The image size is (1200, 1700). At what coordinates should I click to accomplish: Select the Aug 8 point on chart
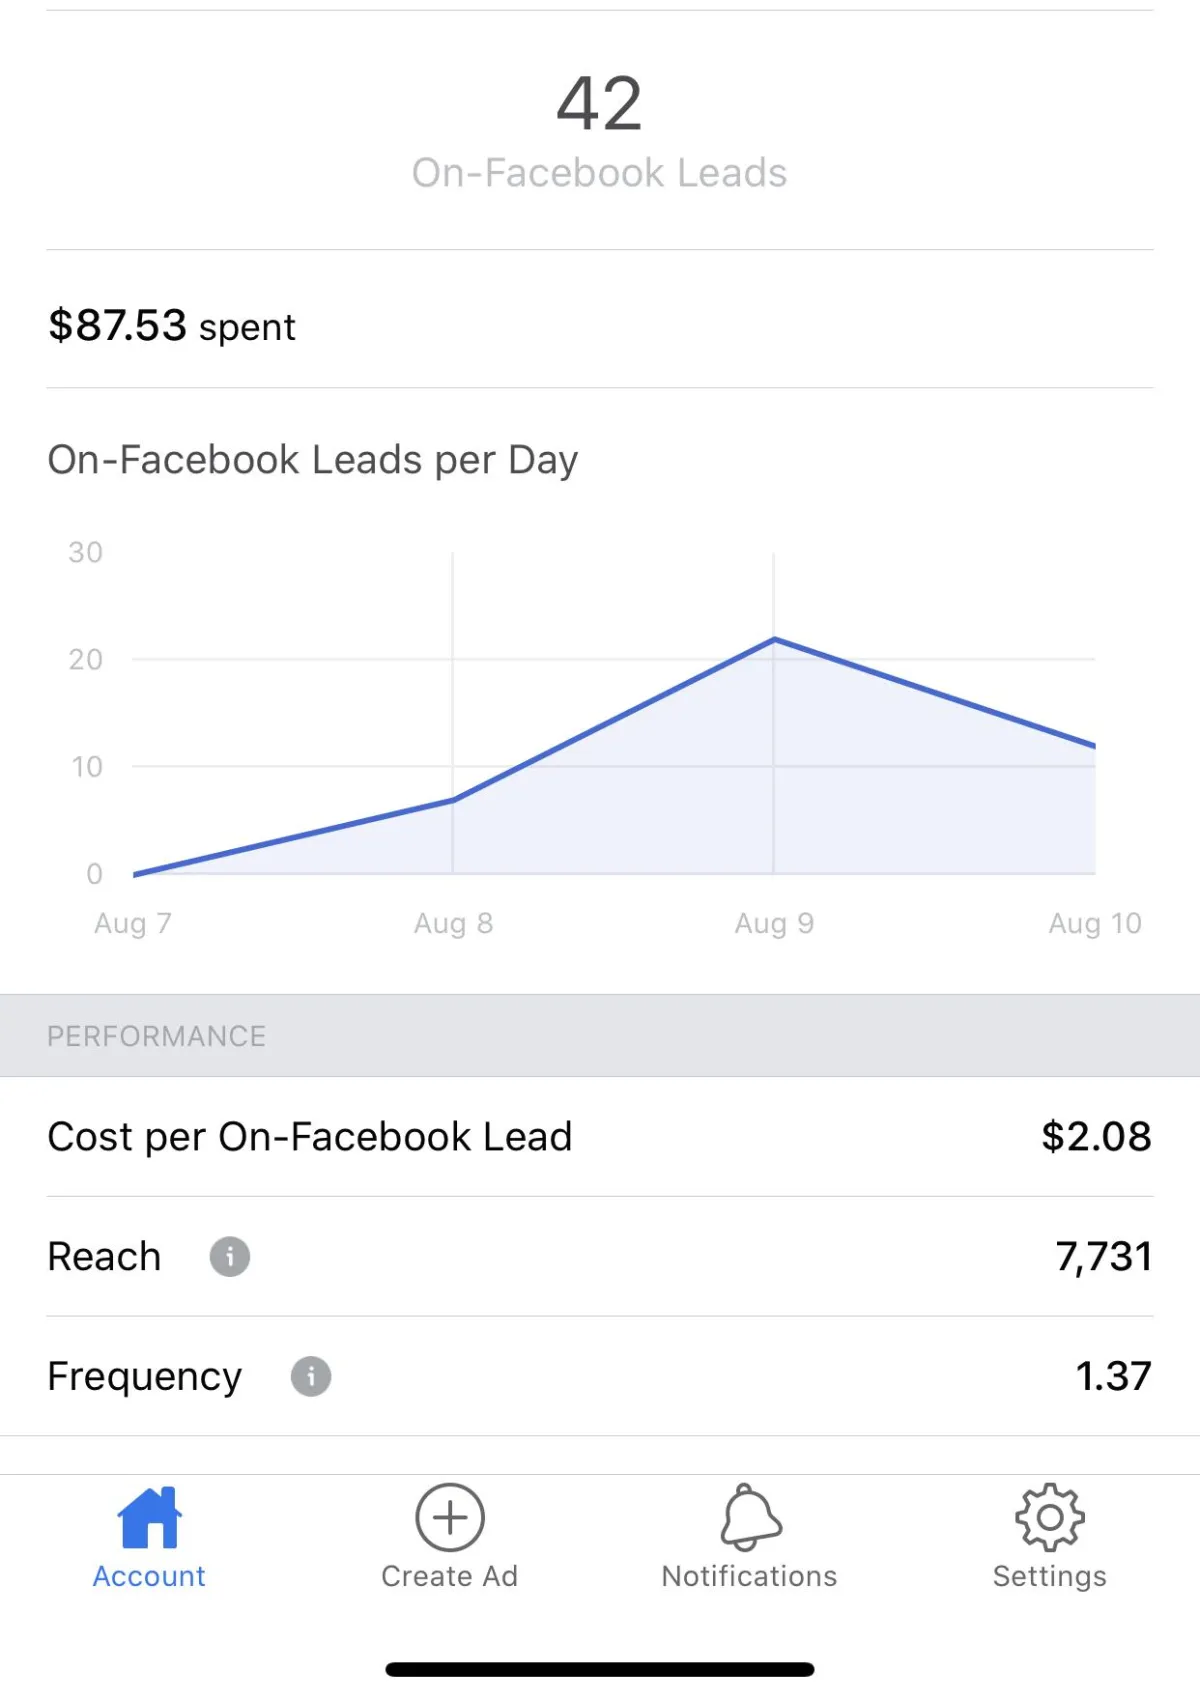[x=453, y=799]
